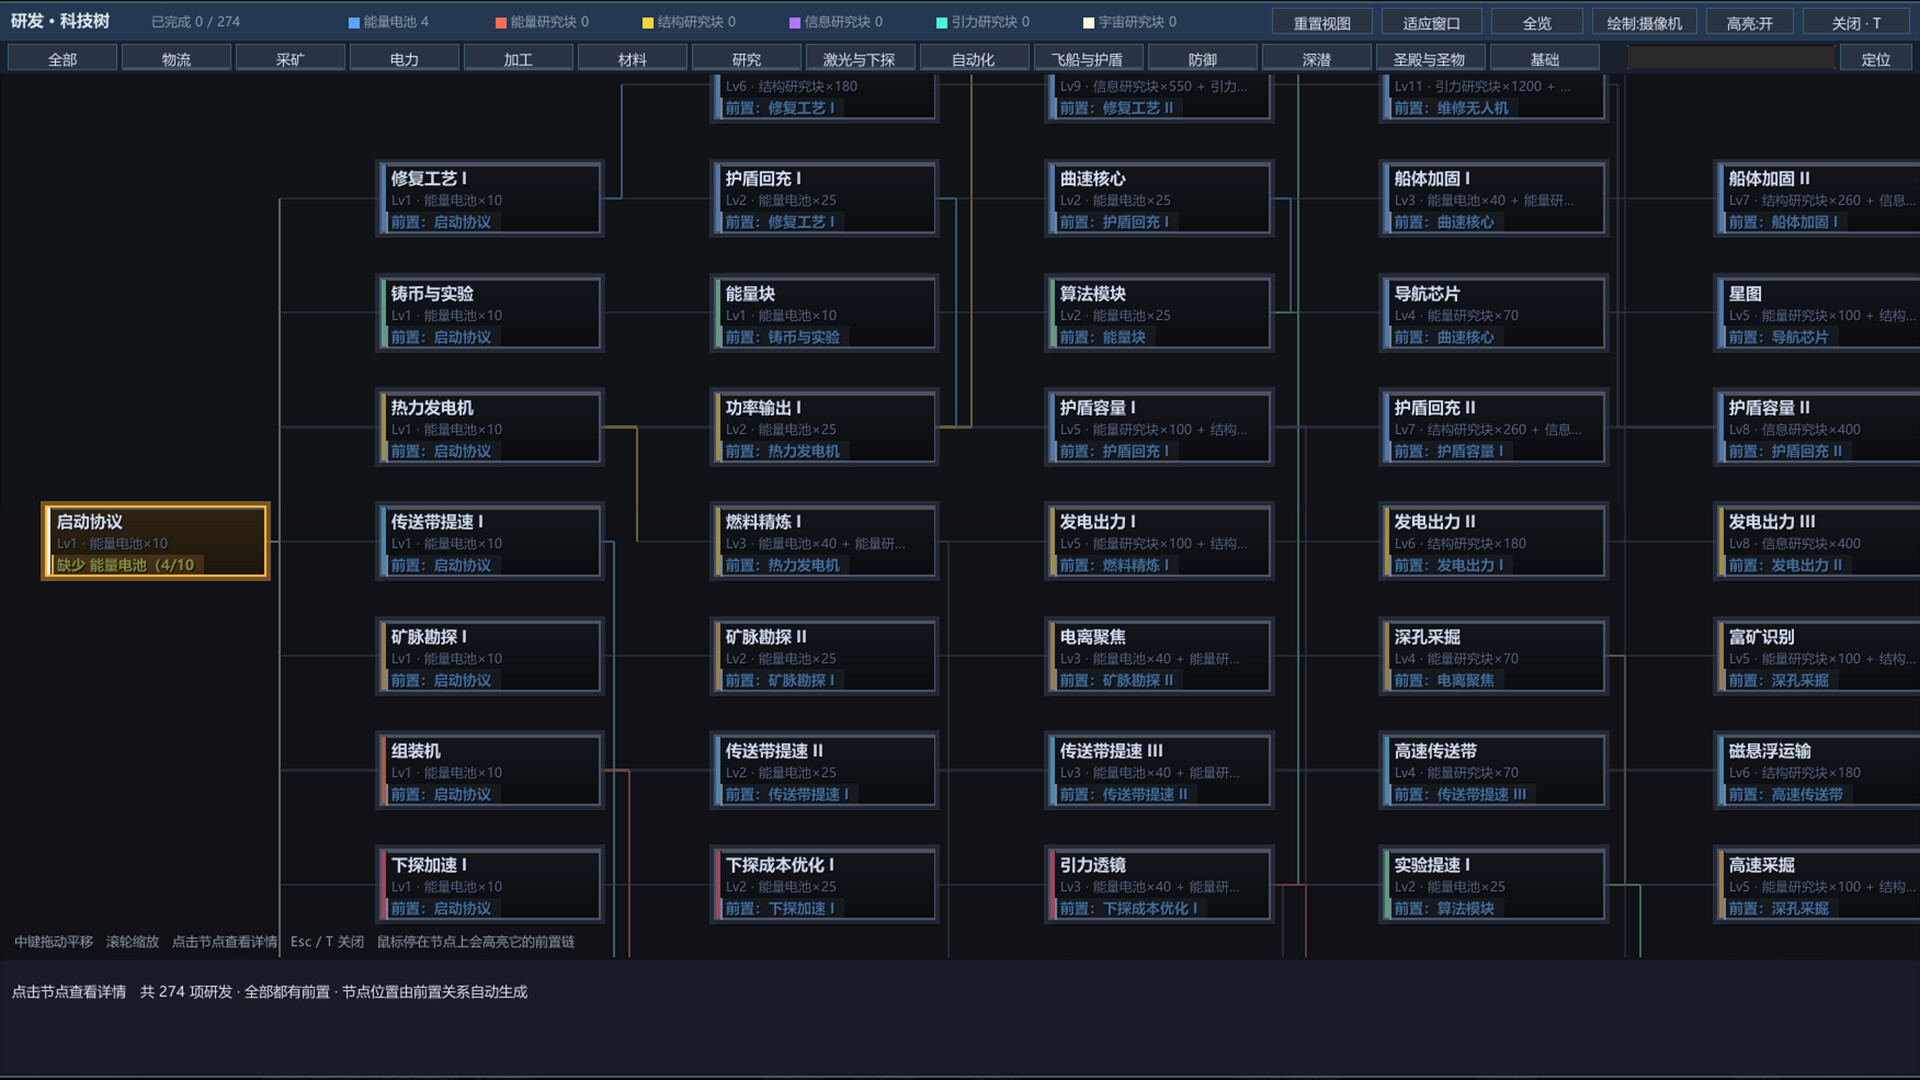The width and height of the screenshot is (1920, 1080).
Task: Select the 引力透镜 research node
Action: (x=1159, y=884)
